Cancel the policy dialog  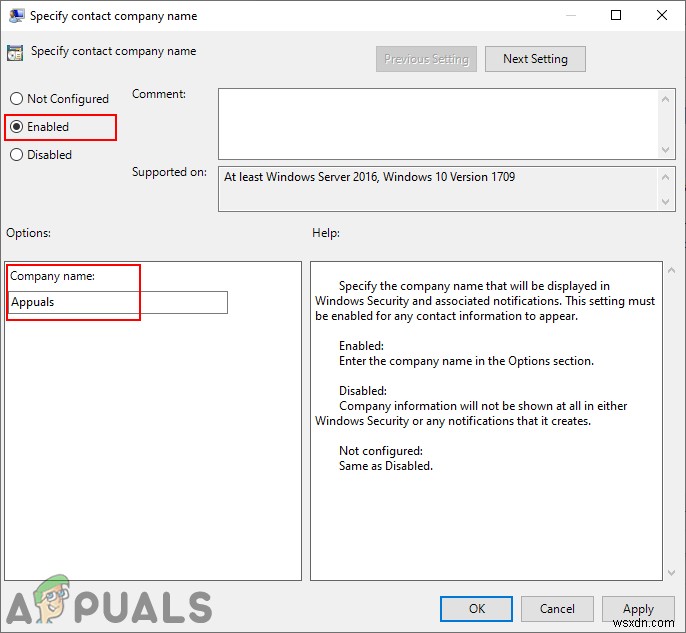tap(557, 609)
